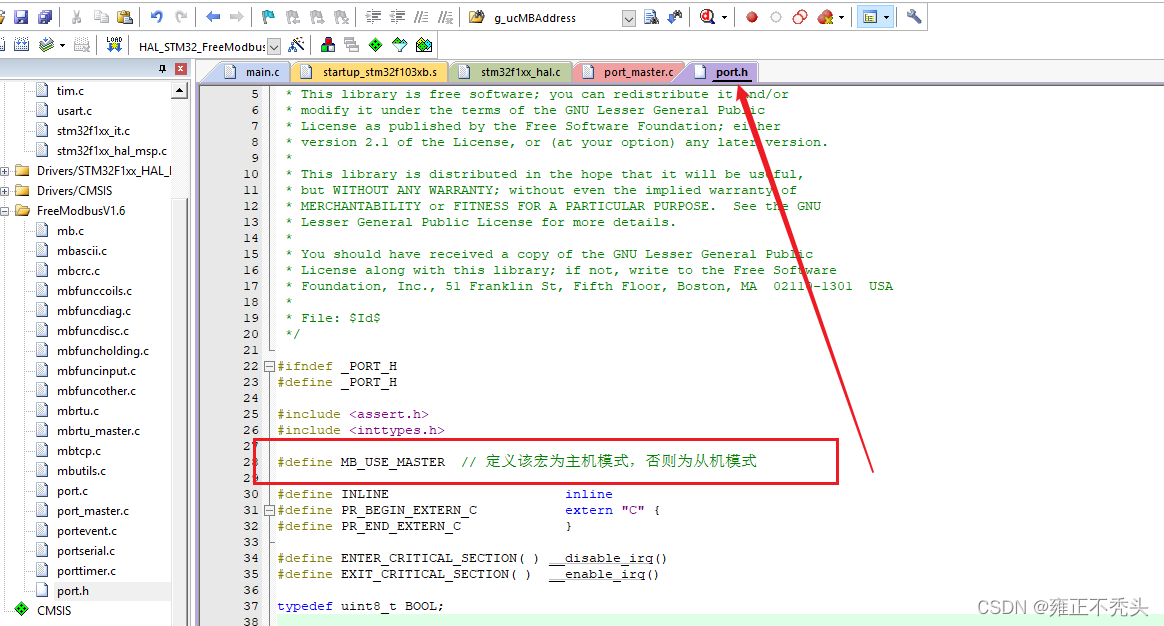Start the debug session magnifier icon
Screen dimensions: 1164x626
point(707,17)
